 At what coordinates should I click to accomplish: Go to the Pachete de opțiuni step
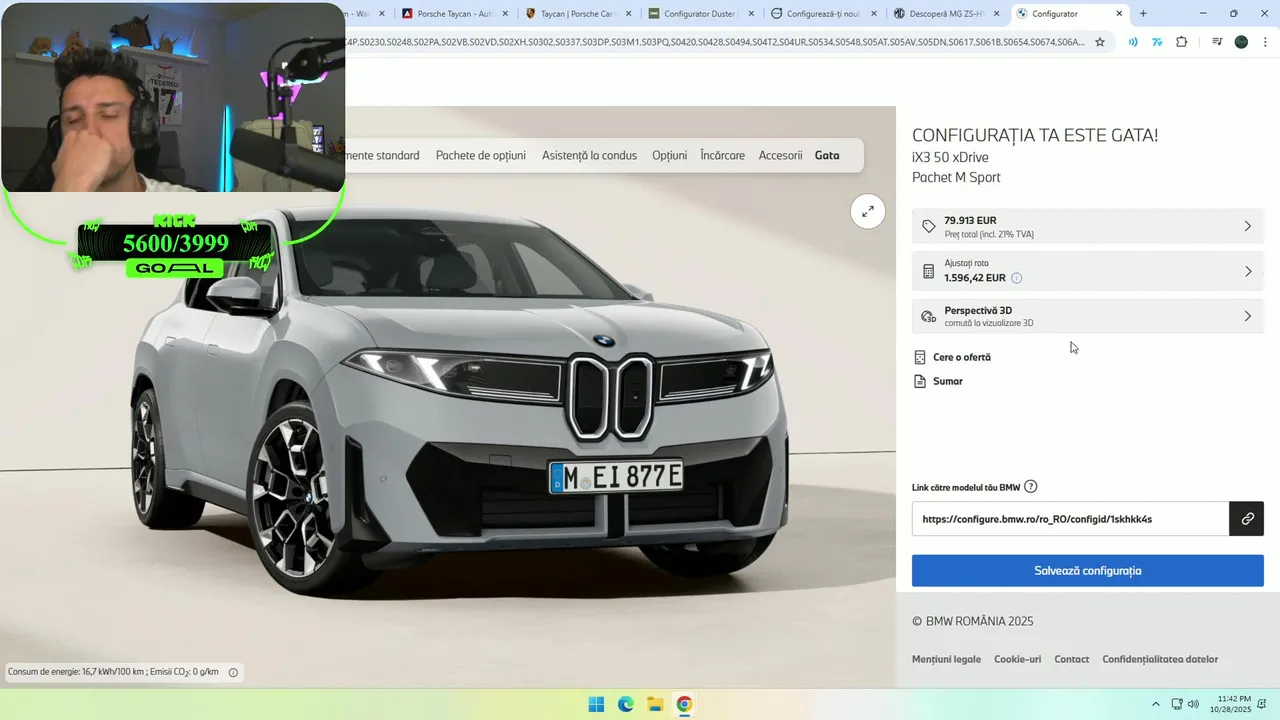point(481,155)
